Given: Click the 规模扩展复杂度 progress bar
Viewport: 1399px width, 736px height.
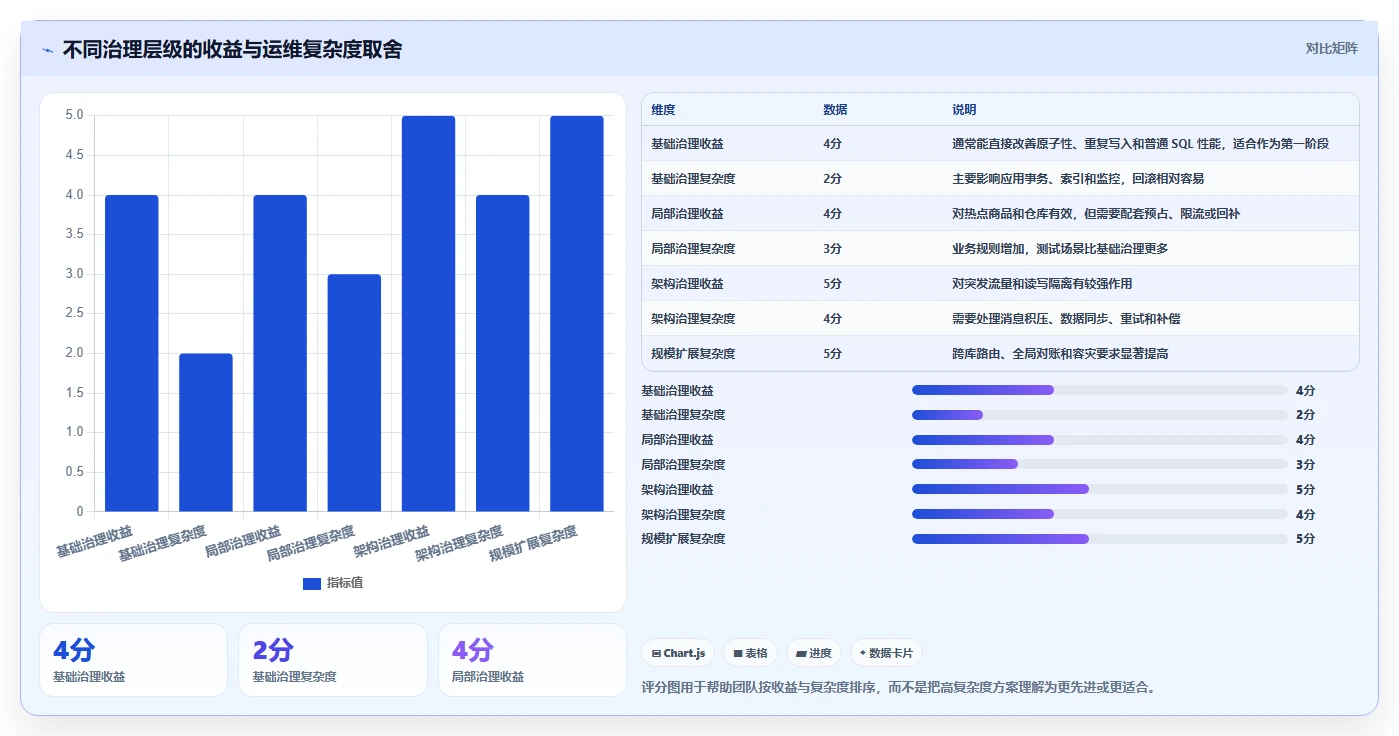Looking at the screenshot, I should [x=1100, y=539].
